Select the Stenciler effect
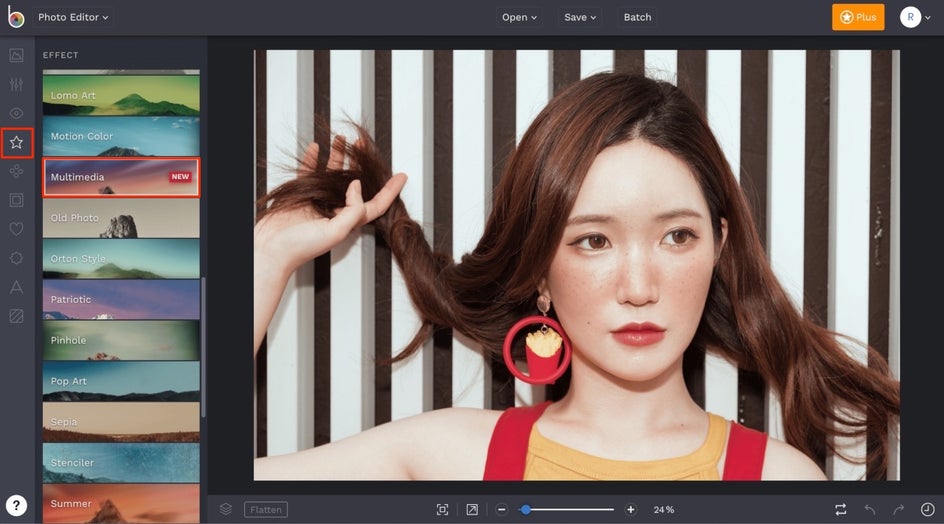The height and width of the screenshot is (524, 944). pos(121,463)
